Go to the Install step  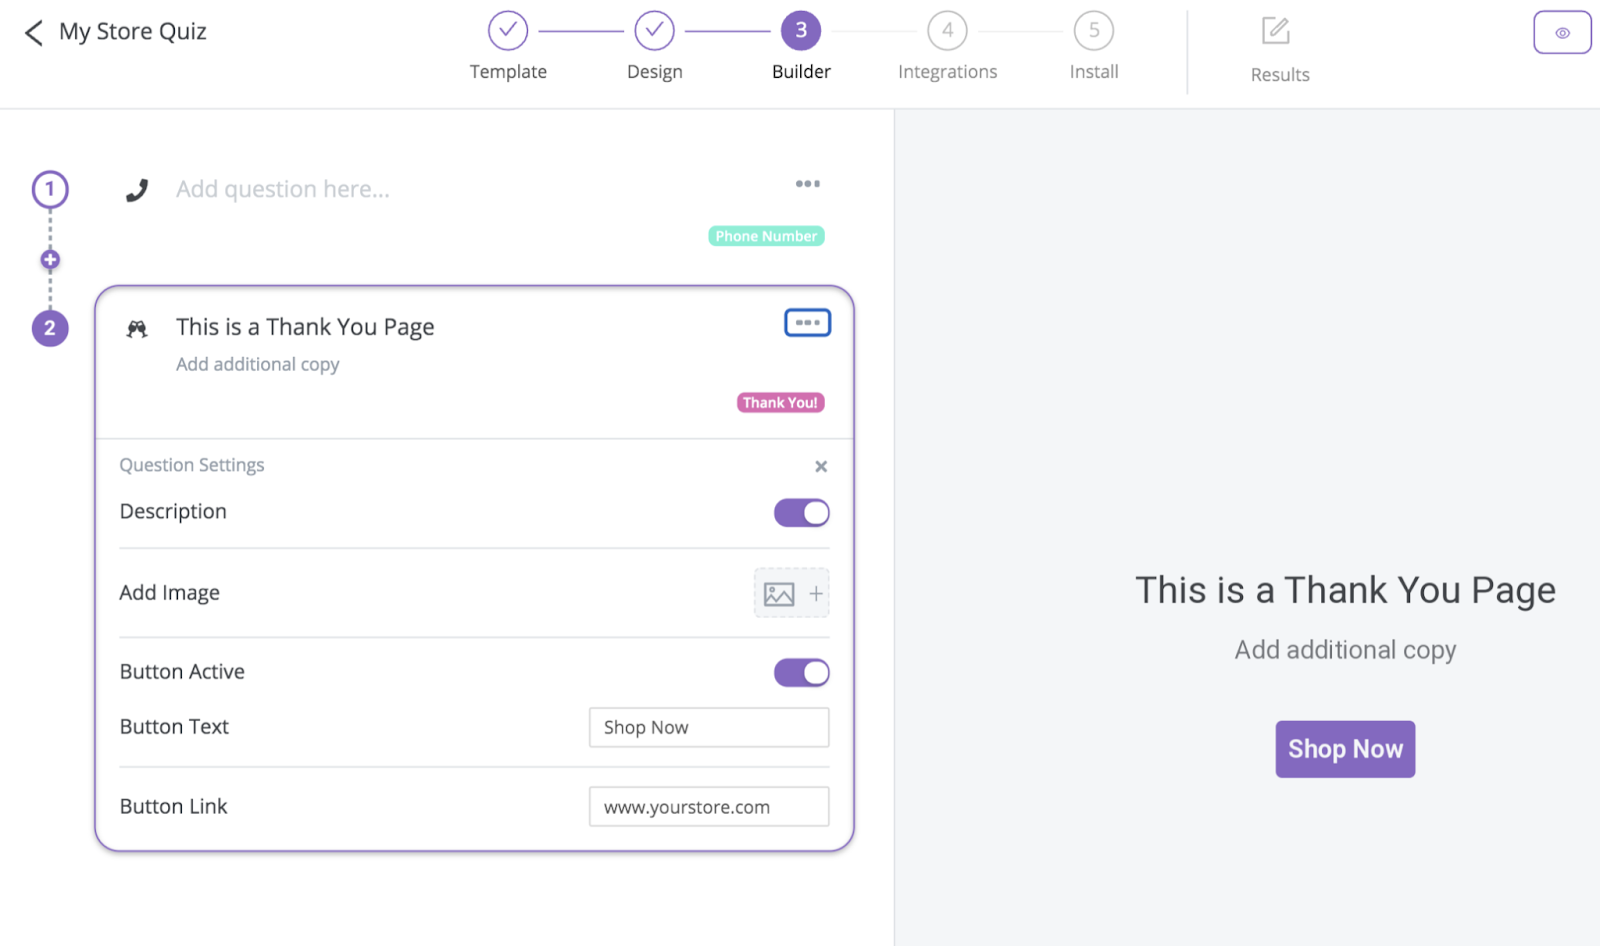coord(1094,46)
